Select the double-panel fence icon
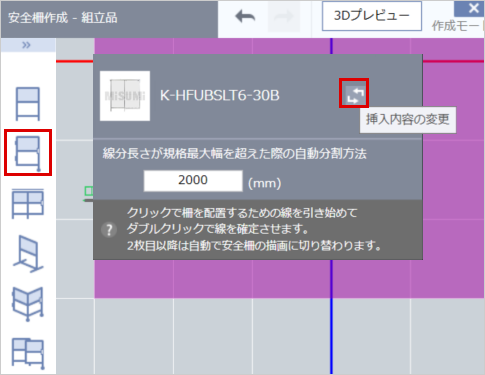 coord(28,203)
